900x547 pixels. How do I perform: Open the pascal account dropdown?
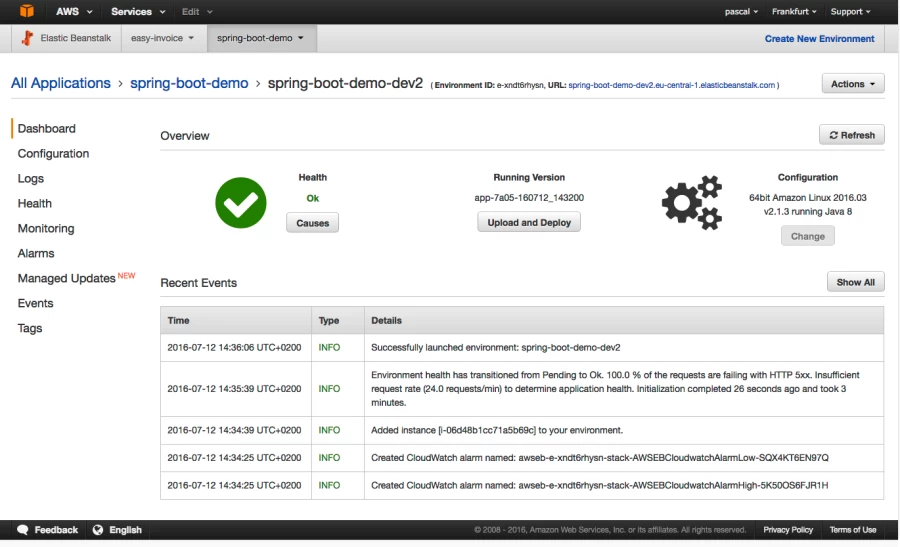click(741, 11)
